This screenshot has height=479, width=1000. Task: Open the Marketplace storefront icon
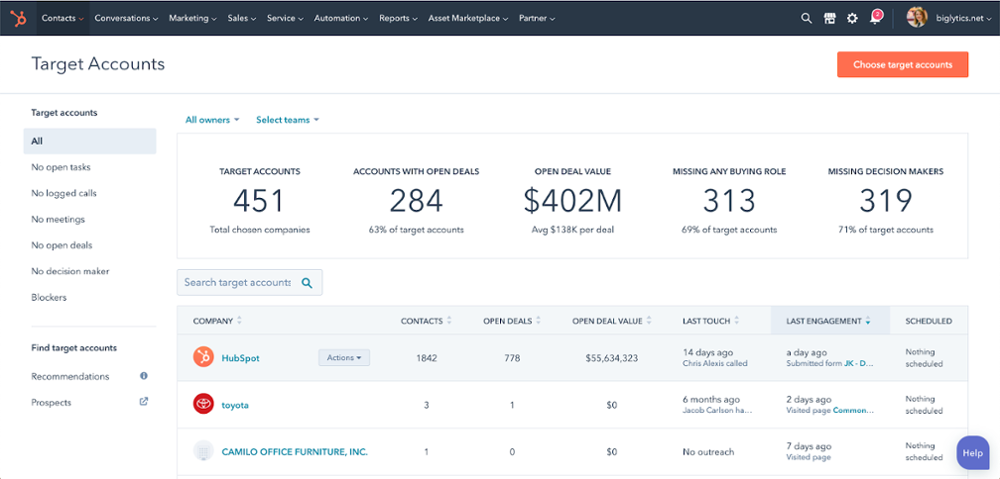(x=829, y=18)
